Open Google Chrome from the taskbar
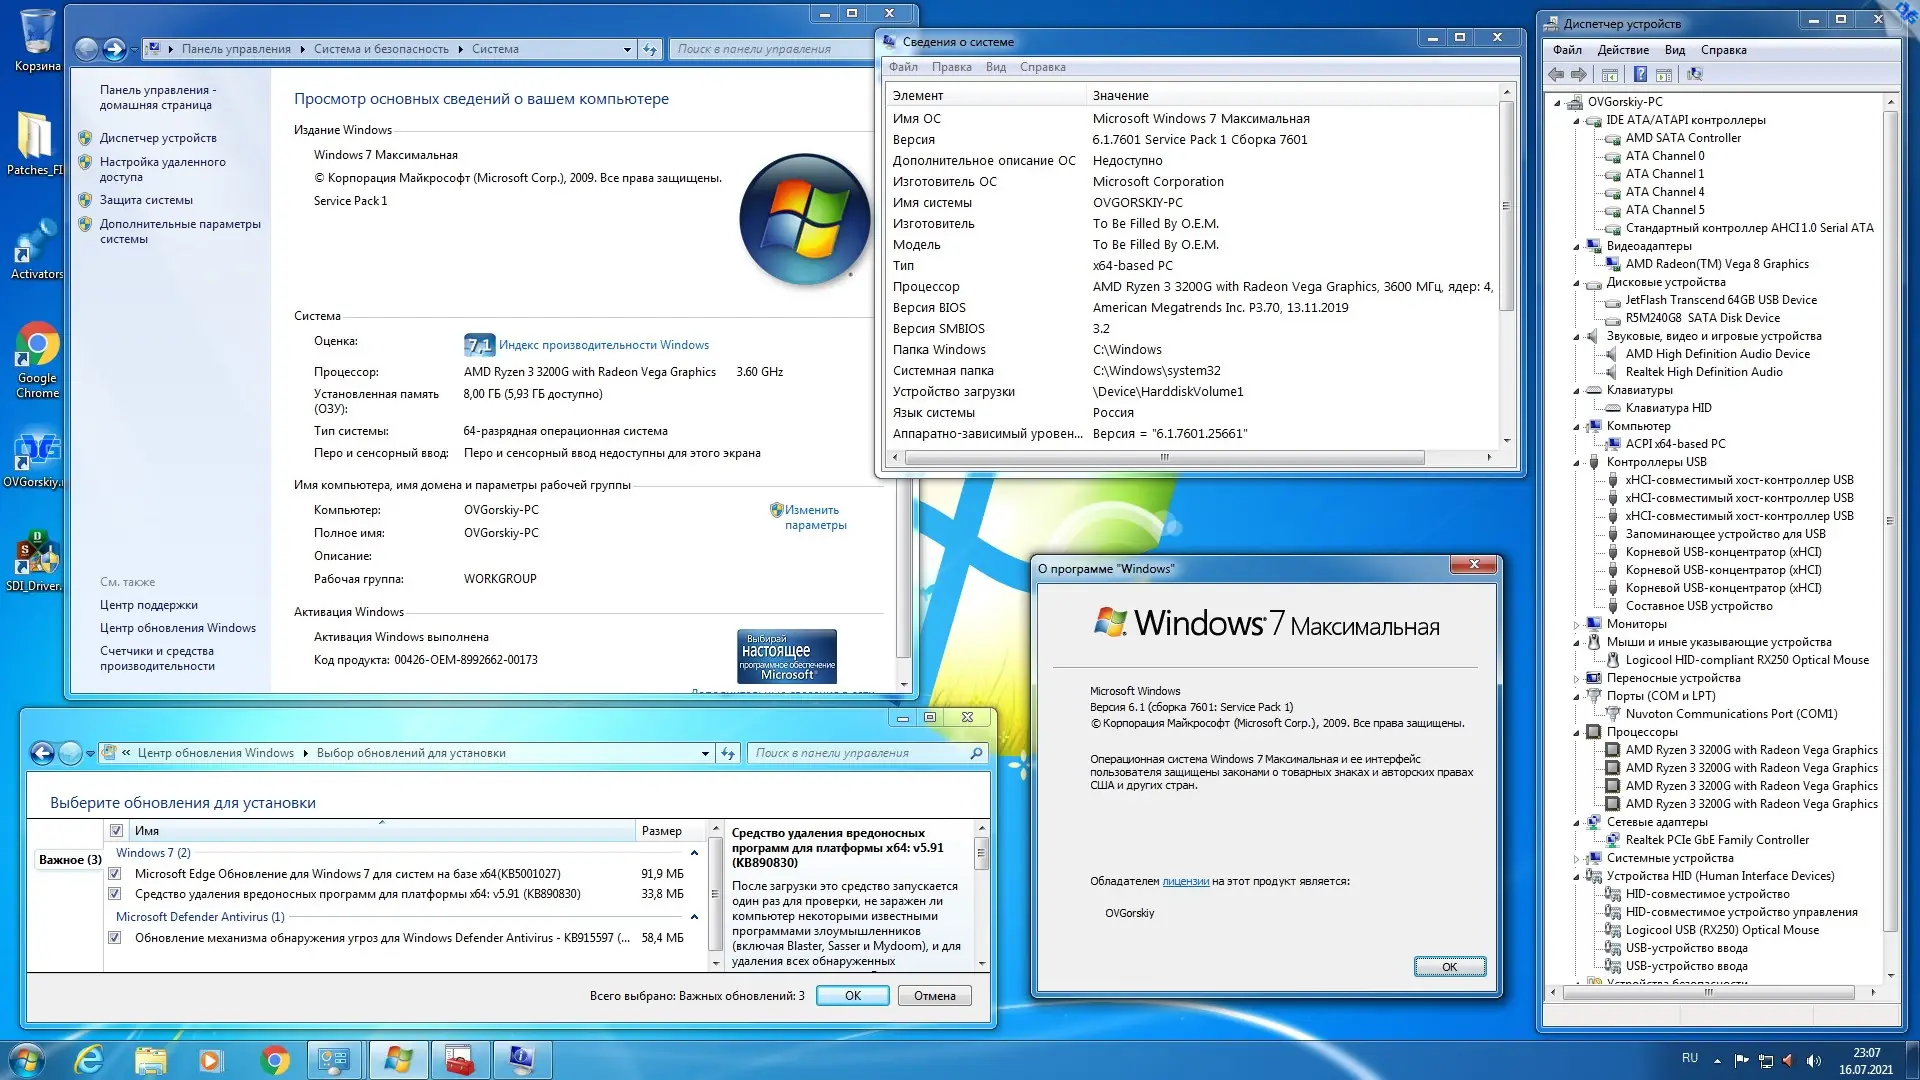Viewport: 1920px width, 1080px height. point(274,1060)
